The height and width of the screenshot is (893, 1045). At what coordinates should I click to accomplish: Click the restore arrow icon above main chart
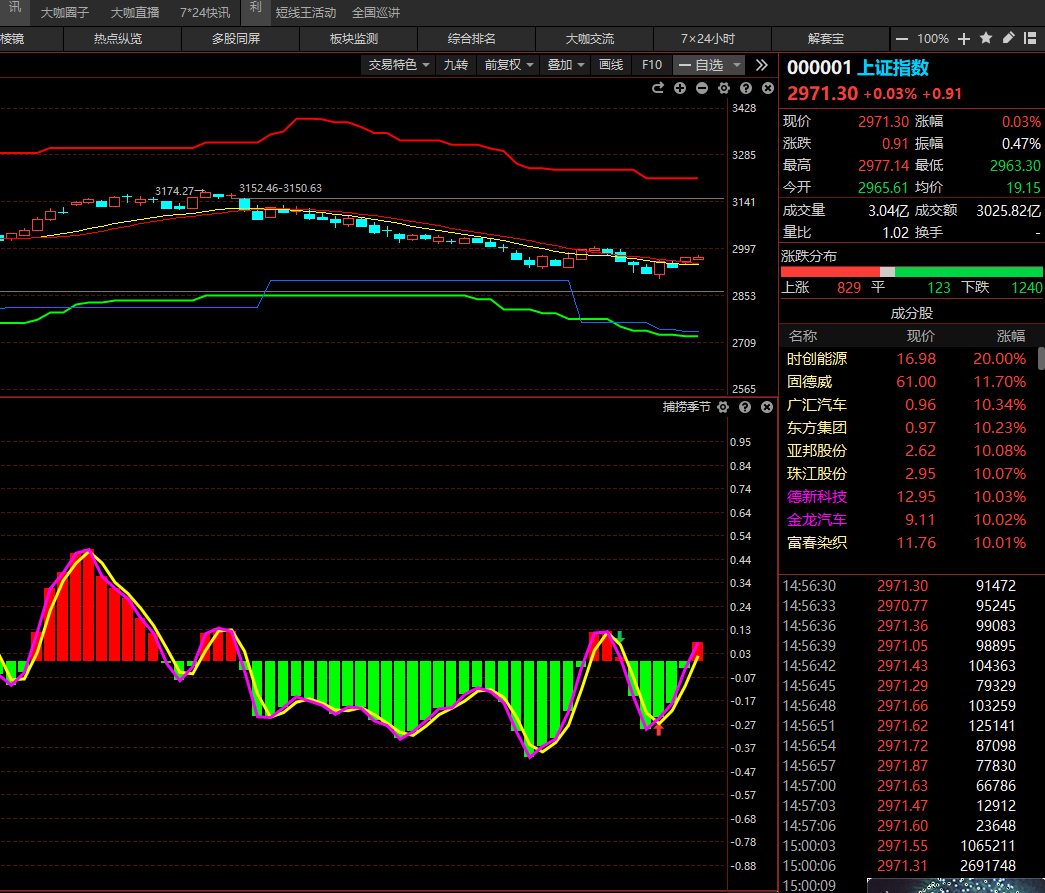658,88
